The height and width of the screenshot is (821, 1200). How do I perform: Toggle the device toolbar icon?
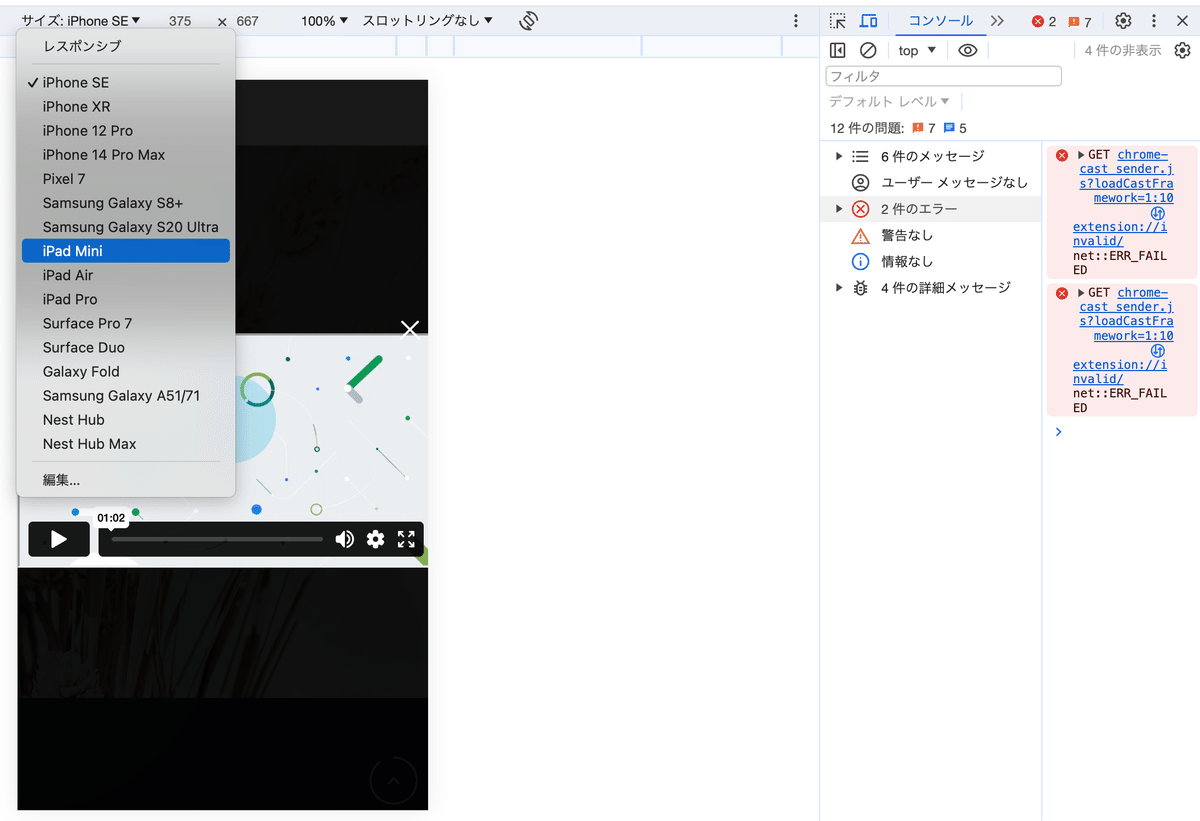(x=869, y=21)
